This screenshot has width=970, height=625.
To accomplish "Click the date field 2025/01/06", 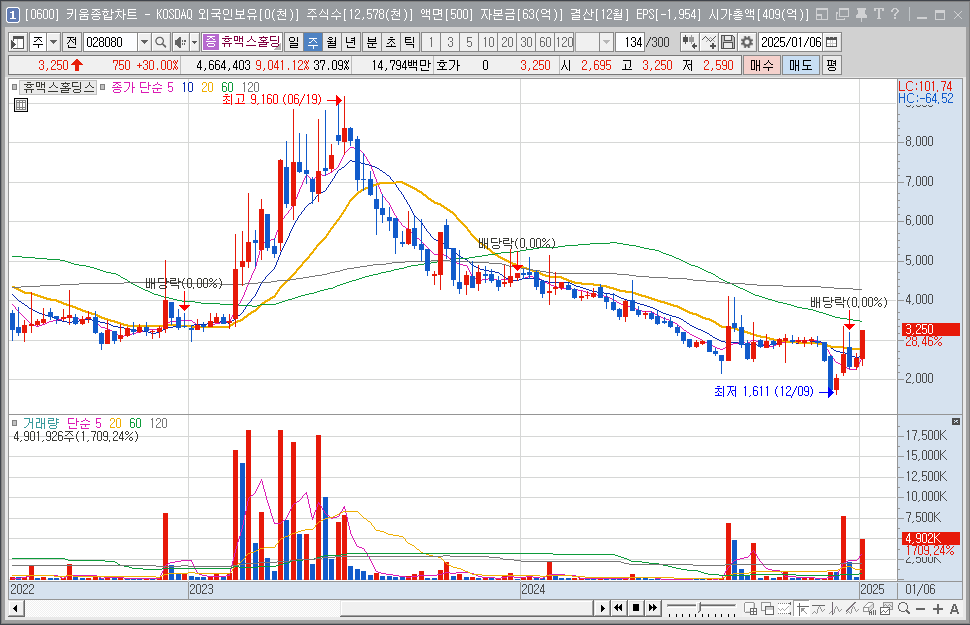I will click(791, 42).
